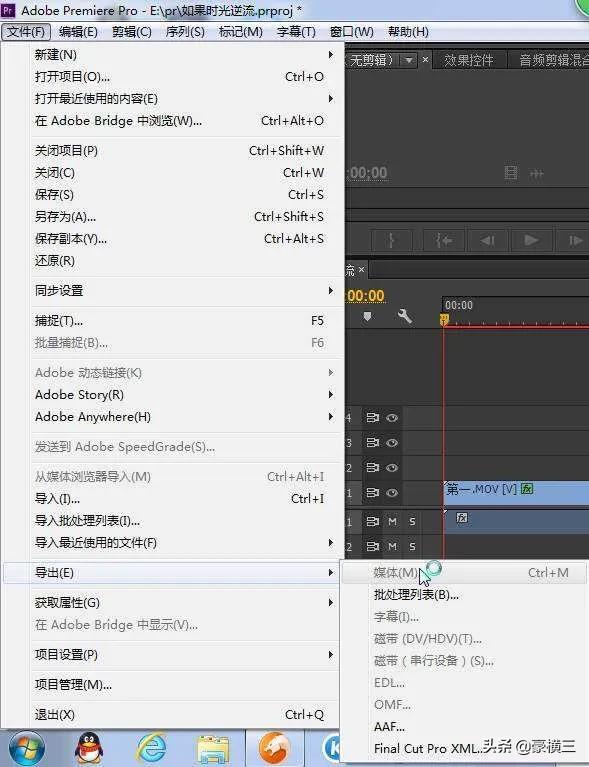Image resolution: width=589 pixels, height=767 pixels.
Task: Toggle sync lock on video track 1
Action: click(x=373, y=493)
